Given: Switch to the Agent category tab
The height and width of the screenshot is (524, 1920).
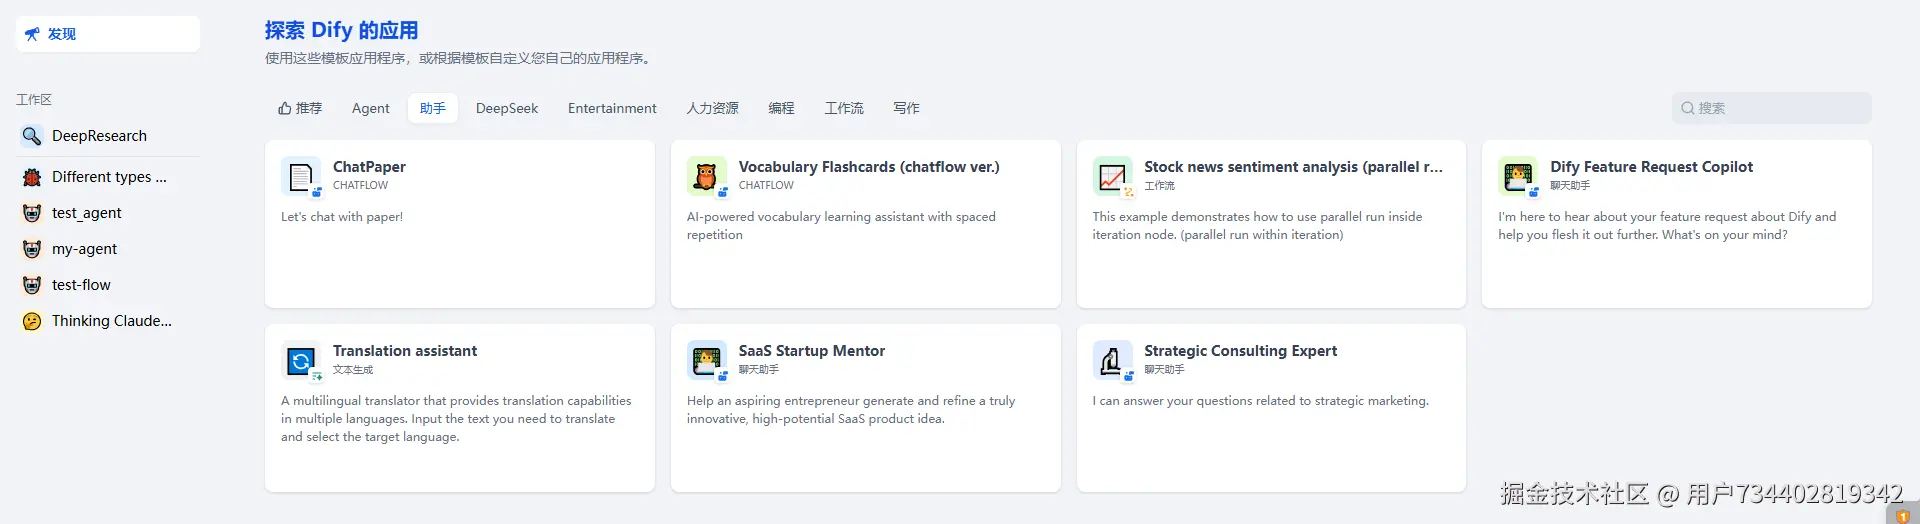Looking at the screenshot, I should pos(370,108).
